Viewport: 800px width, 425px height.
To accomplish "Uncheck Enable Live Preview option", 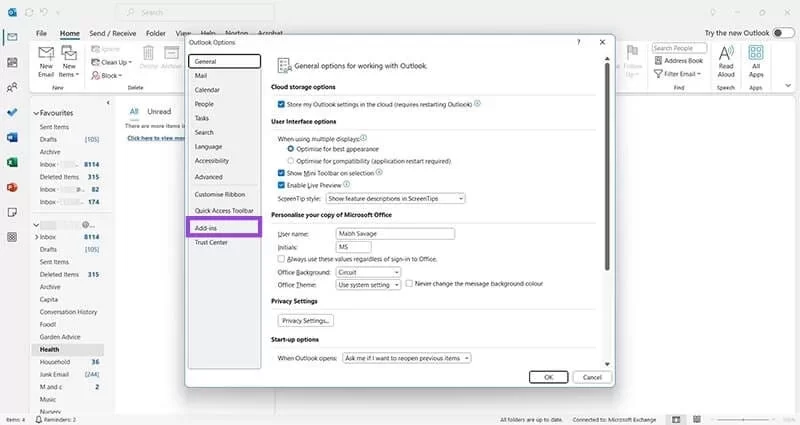I will tap(281, 185).
